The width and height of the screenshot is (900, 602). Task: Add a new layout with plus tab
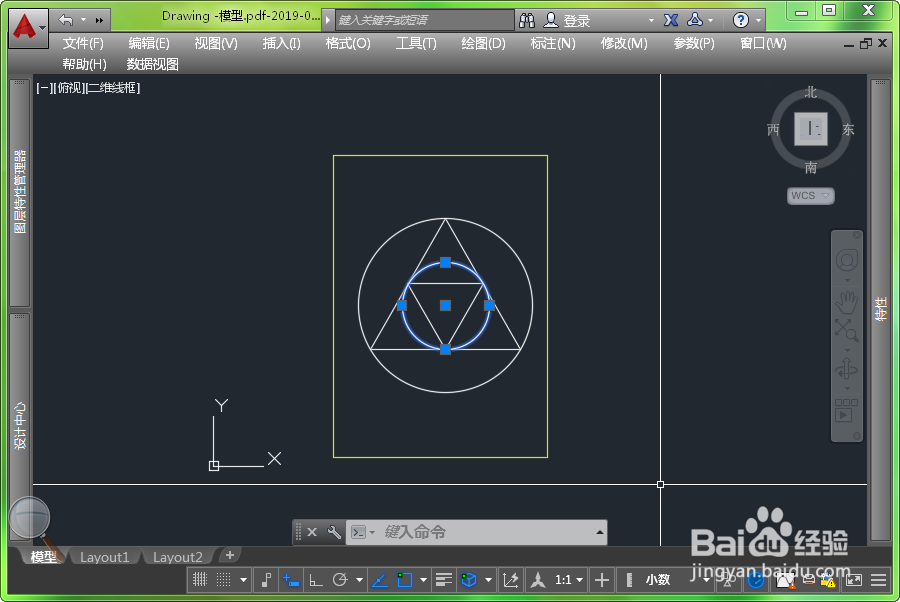pos(230,555)
